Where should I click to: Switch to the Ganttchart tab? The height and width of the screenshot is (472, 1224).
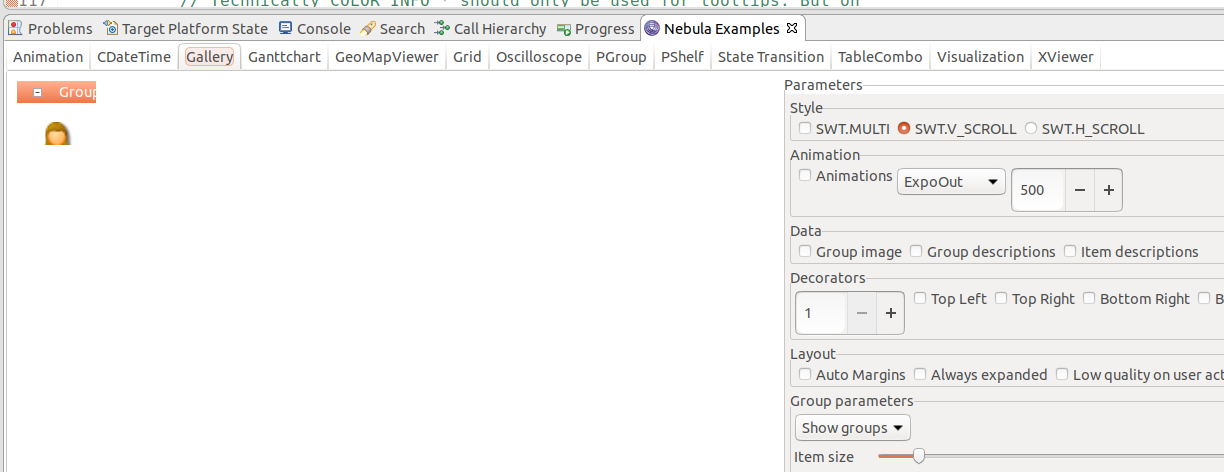284,57
